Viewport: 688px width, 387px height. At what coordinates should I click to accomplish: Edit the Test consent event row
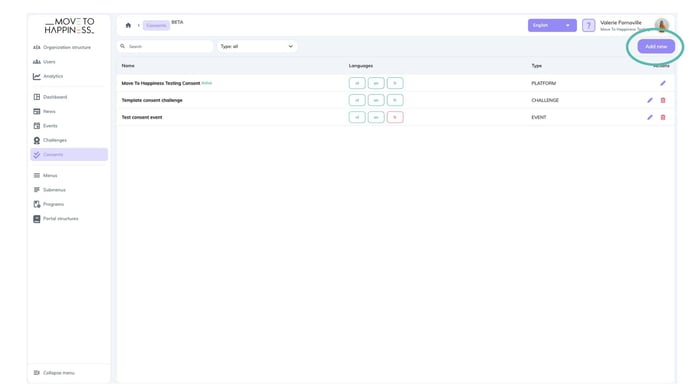[x=650, y=117]
